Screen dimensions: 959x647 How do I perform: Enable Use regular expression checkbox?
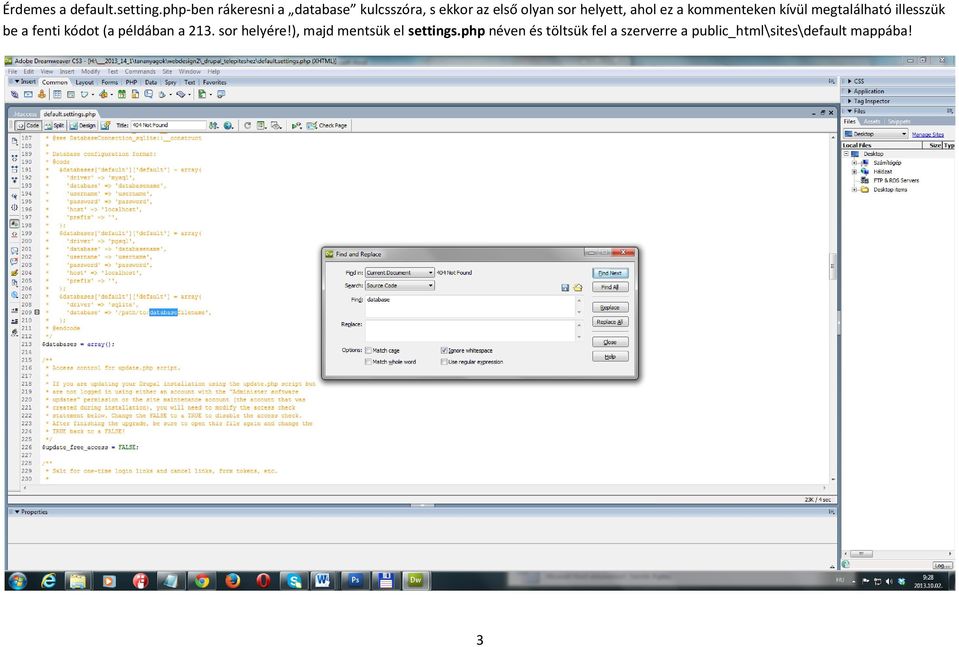(x=444, y=361)
